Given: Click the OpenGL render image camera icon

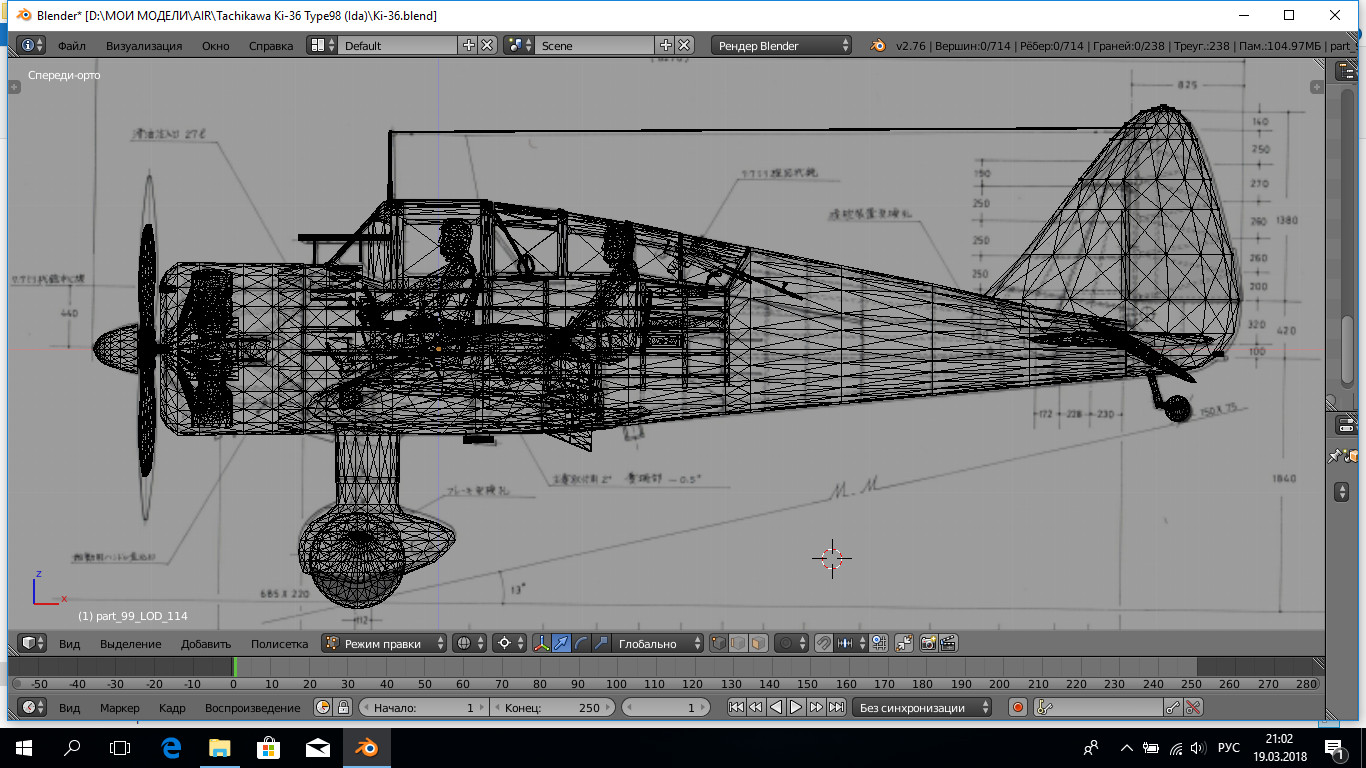Looking at the screenshot, I should 928,644.
